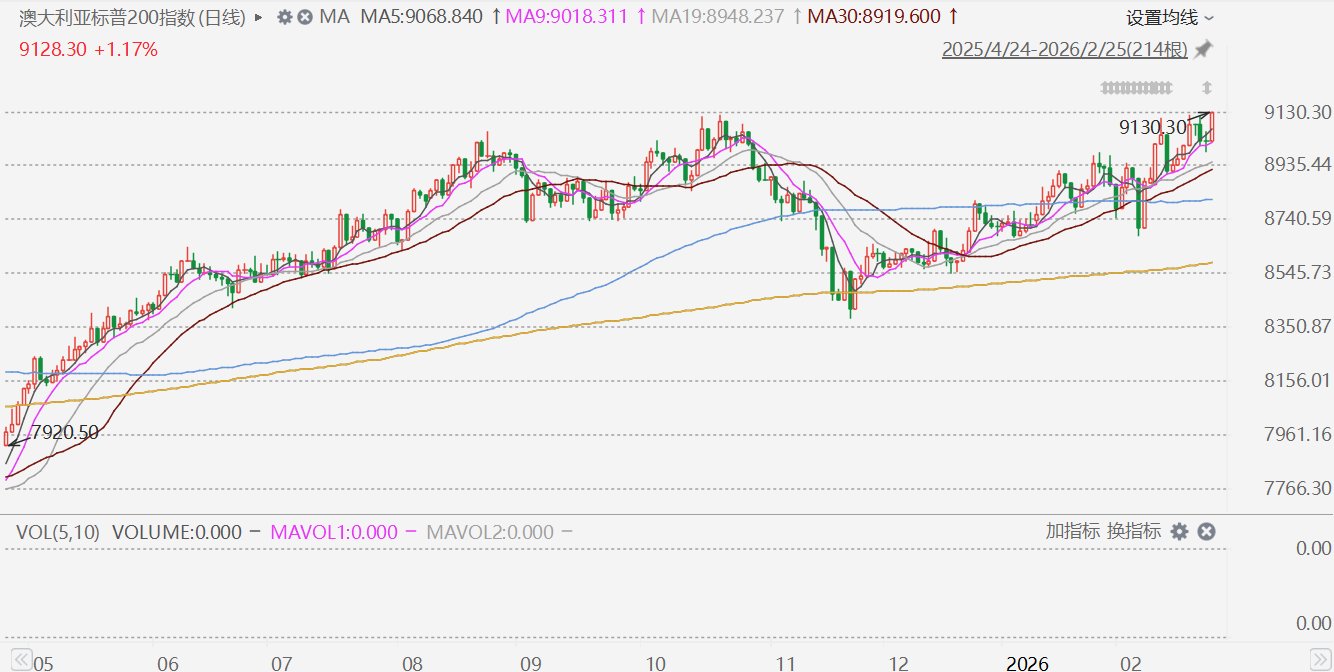Click the MAVOL2:0.000 readout
This screenshot has width=1334, height=672.
[x=490, y=532]
